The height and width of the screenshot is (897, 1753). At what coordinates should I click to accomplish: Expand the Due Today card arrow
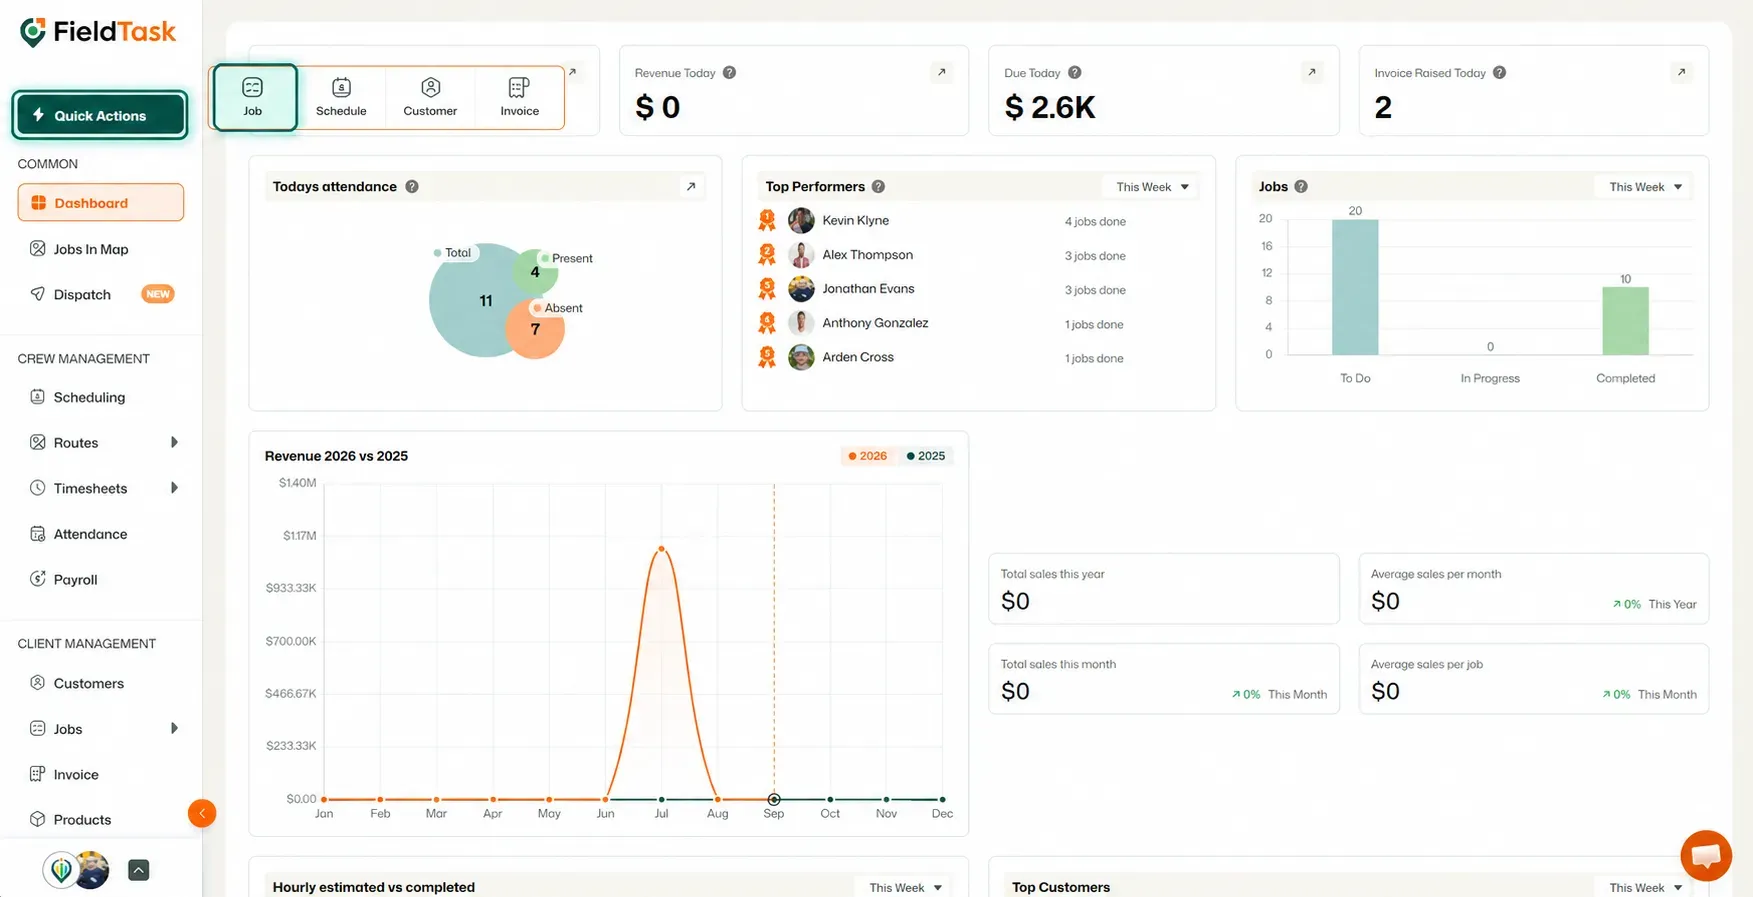point(1312,72)
